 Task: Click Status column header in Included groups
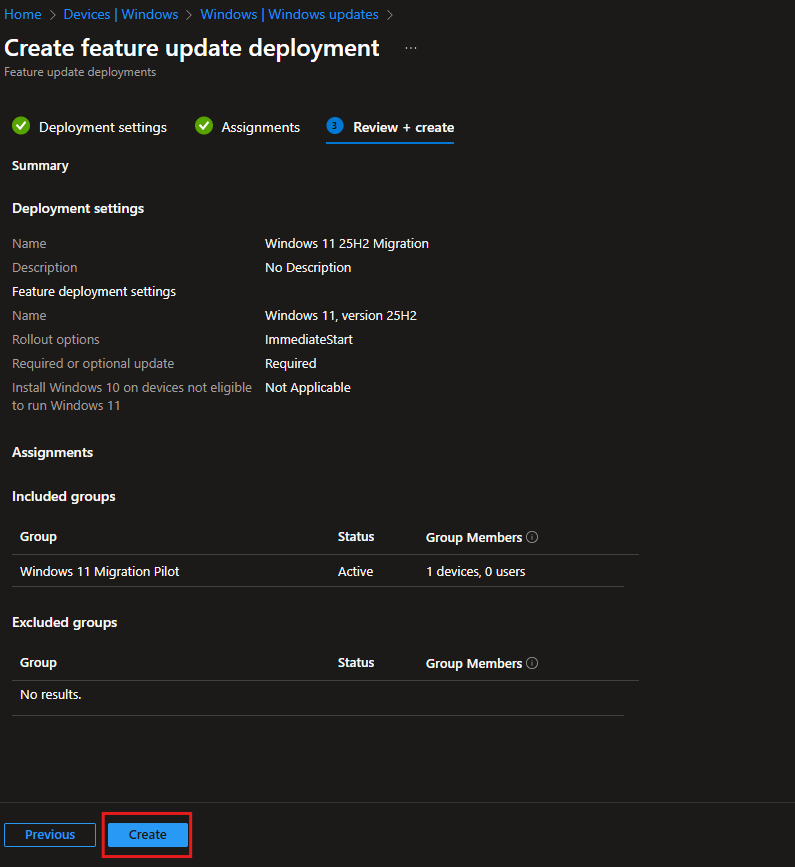356,537
